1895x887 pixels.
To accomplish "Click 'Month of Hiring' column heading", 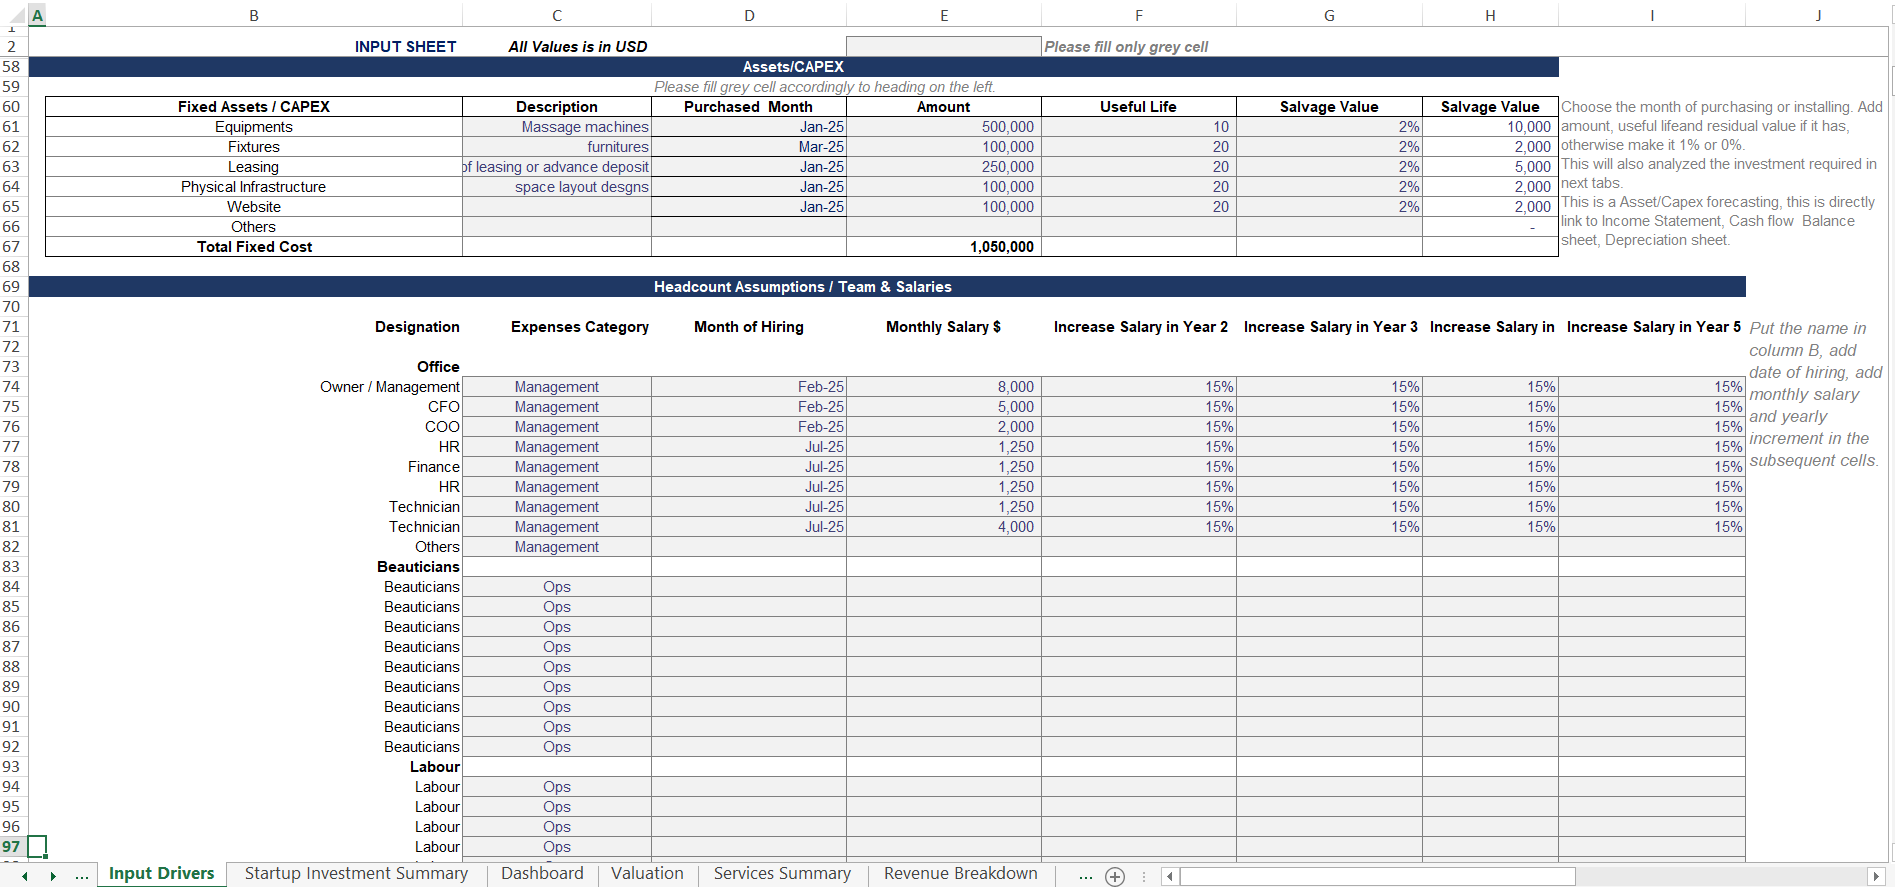I will point(749,327).
